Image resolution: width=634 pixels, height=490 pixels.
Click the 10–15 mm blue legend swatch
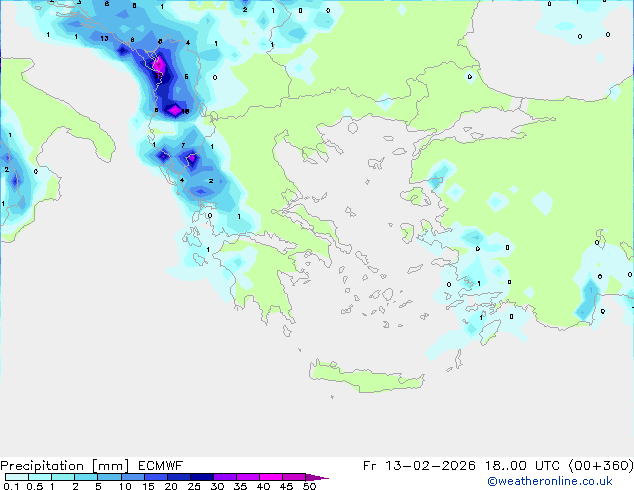[x=133, y=477]
